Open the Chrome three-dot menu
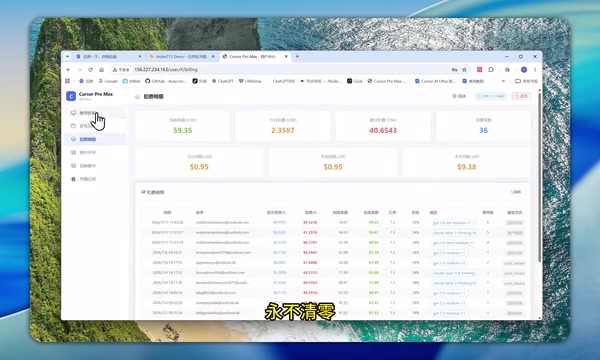 point(535,70)
